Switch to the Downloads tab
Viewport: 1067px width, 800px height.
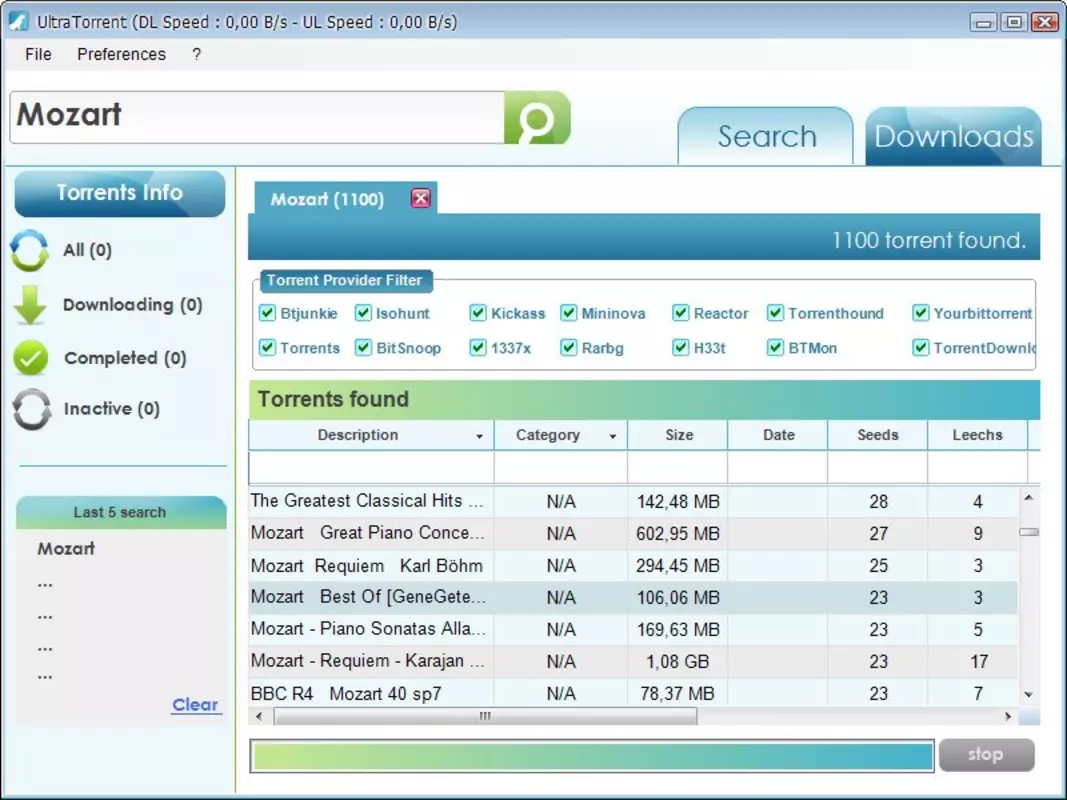(x=953, y=136)
